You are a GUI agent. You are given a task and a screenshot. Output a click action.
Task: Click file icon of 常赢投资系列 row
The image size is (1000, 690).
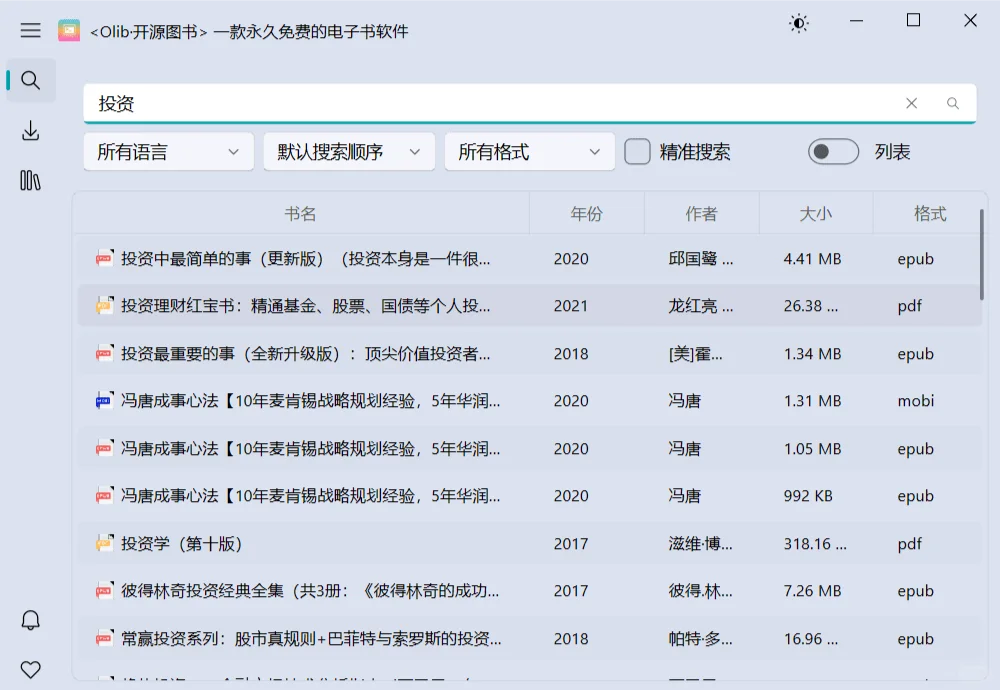pos(105,638)
